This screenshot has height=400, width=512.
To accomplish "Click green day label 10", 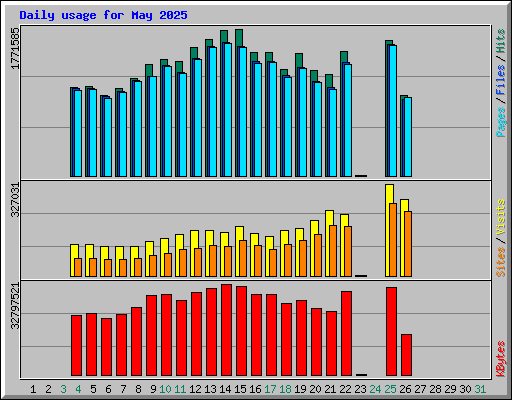I will [x=165, y=389].
